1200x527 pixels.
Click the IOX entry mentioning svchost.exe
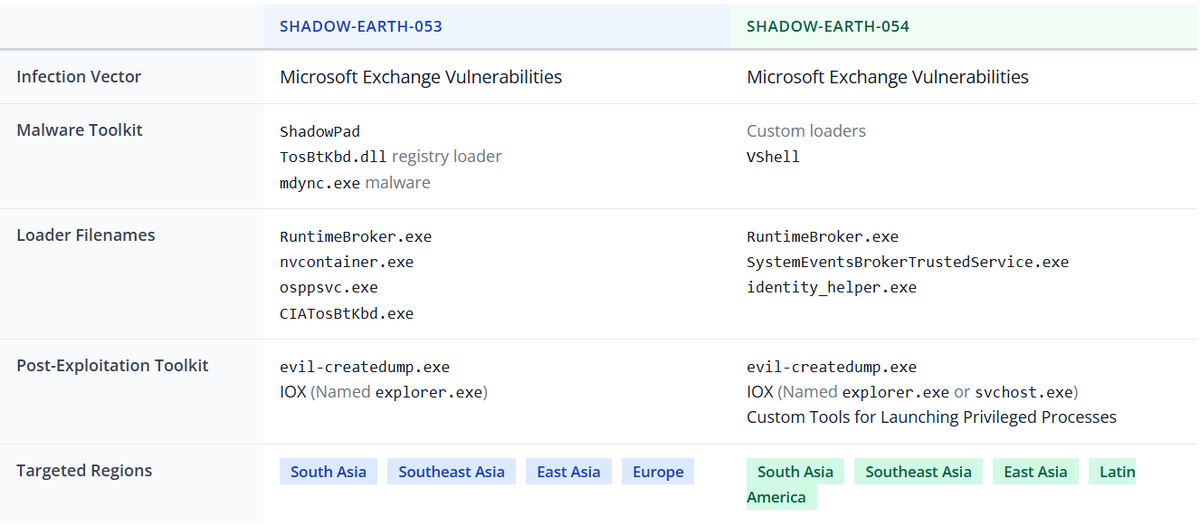(913, 392)
